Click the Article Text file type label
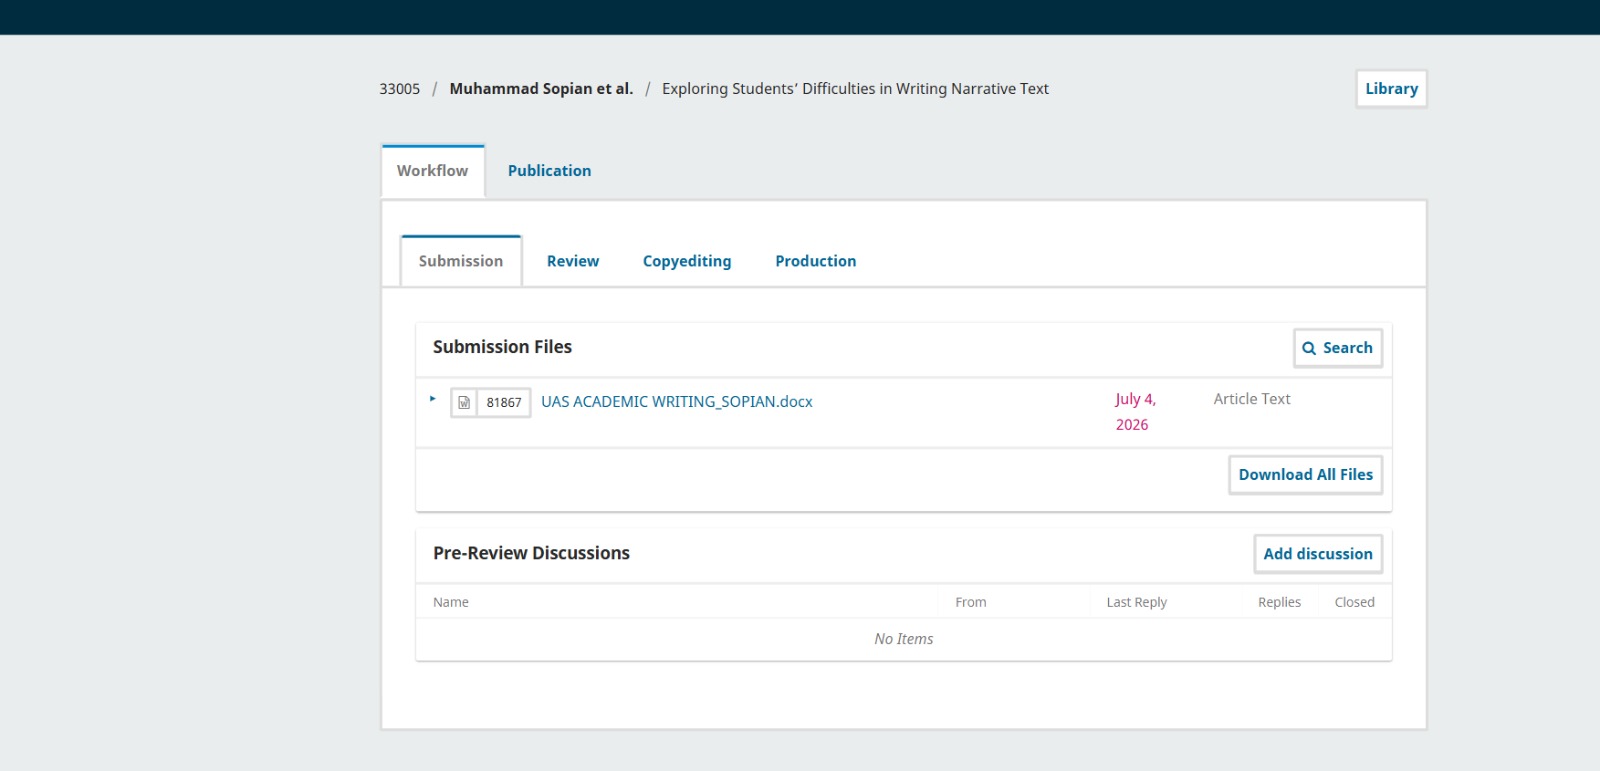 pos(1252,399)
